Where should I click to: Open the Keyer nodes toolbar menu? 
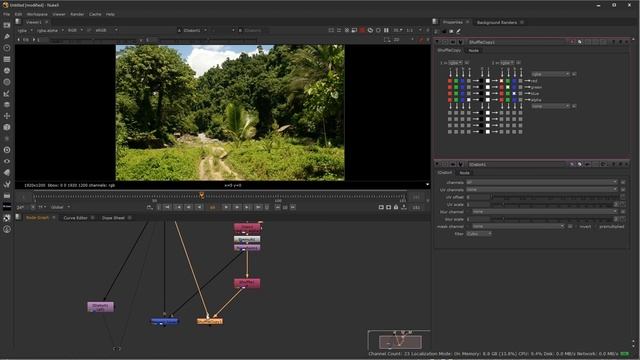(x=7, y=93)
